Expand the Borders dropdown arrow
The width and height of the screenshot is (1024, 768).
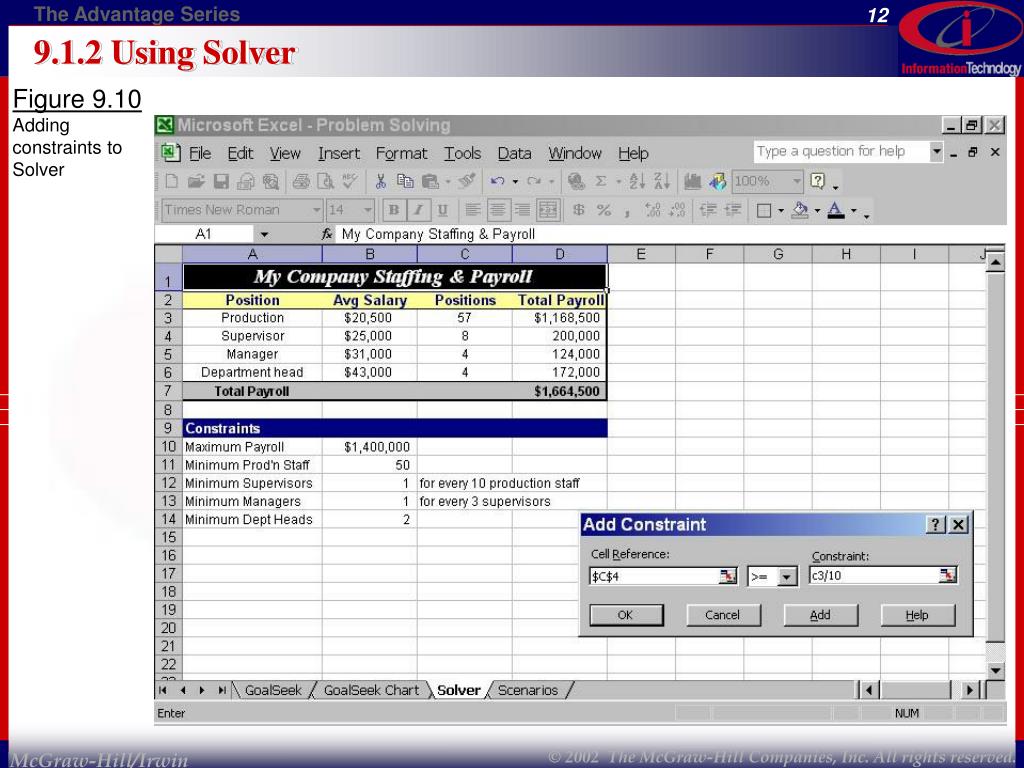pyautogui.click(x=780, y=211)
